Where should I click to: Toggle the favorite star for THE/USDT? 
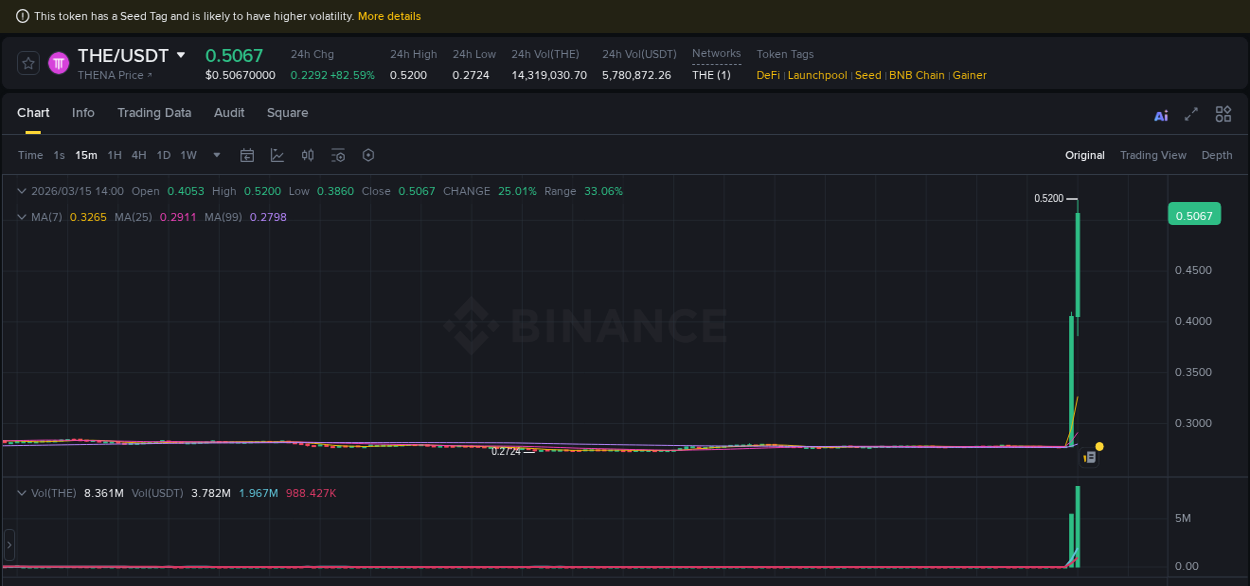click(x=27, y=62)
